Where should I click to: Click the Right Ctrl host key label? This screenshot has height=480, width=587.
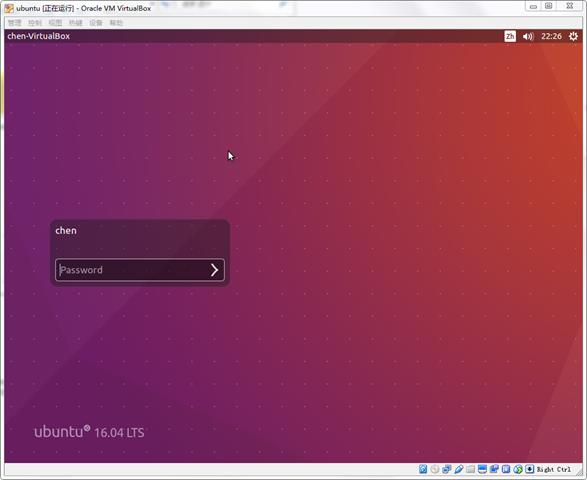pos(554,470)
